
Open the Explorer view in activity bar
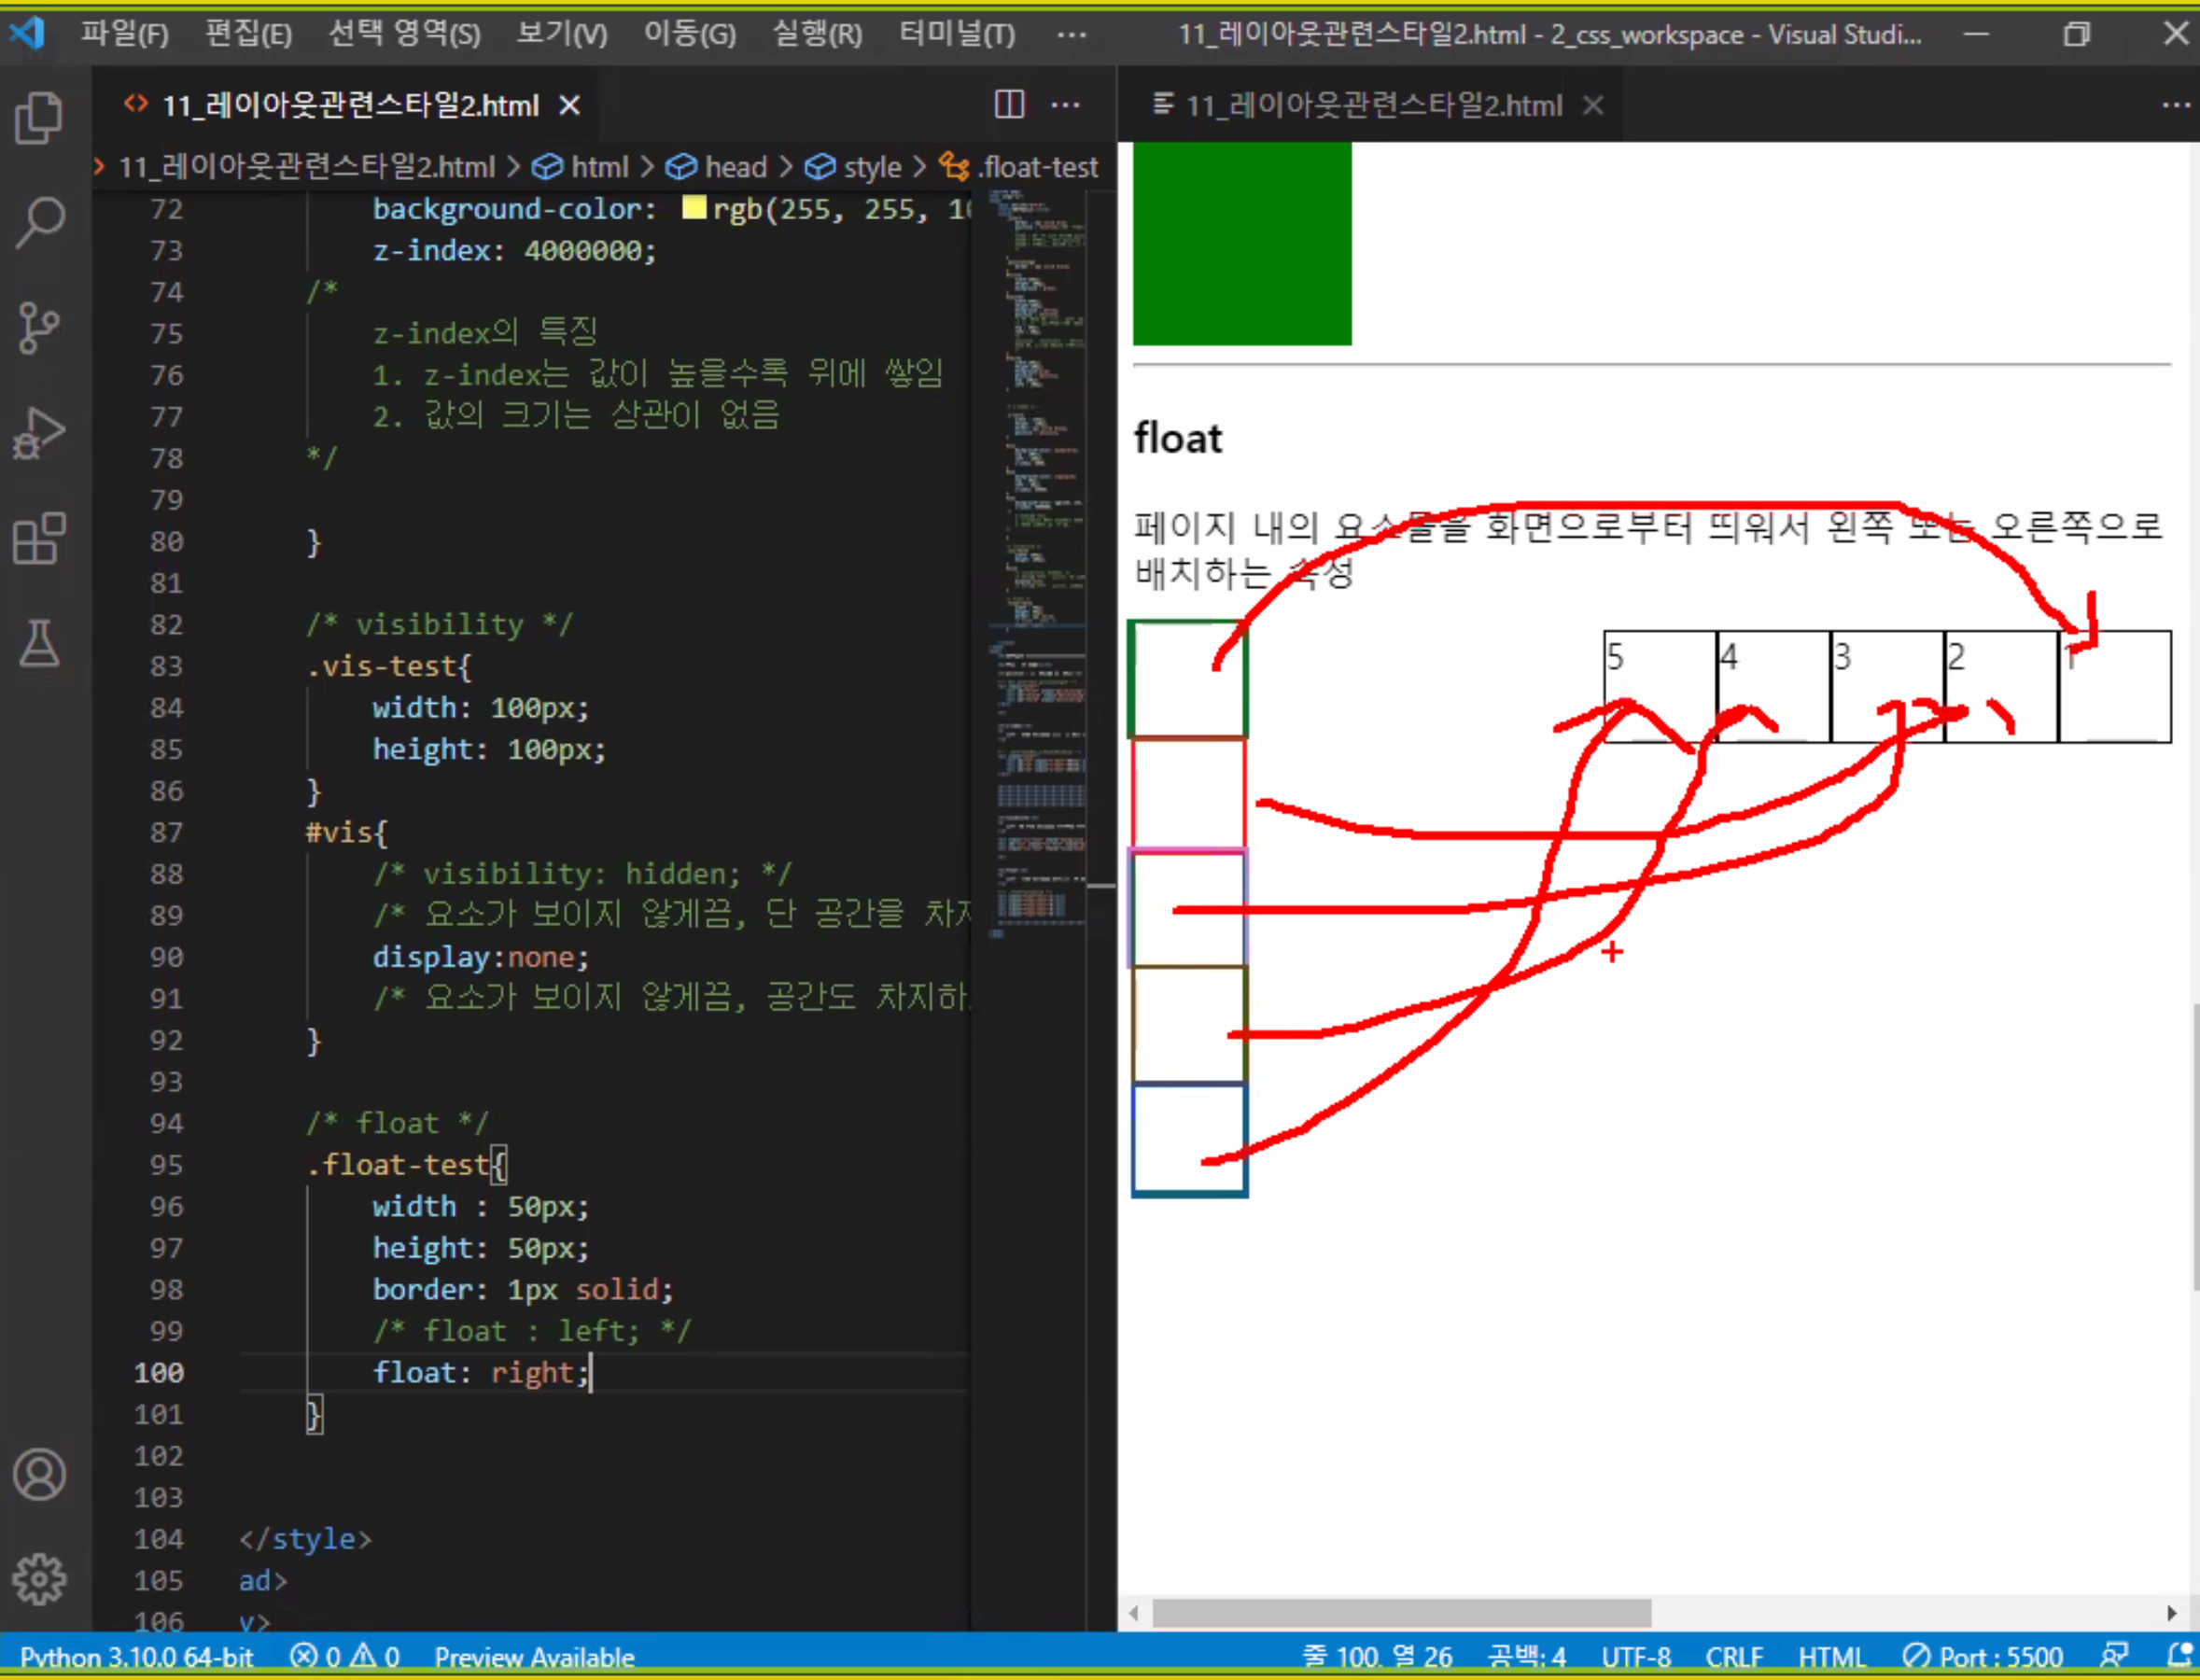click(x=40, y=118)
